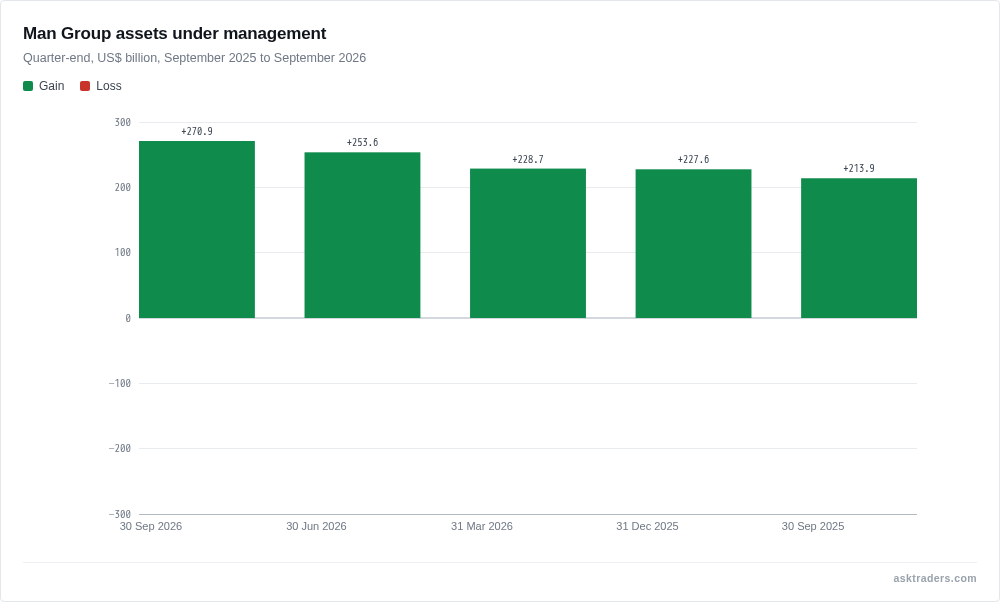Click the −200 y-axis tick label

pyautogui.click(x=120, y=448)
